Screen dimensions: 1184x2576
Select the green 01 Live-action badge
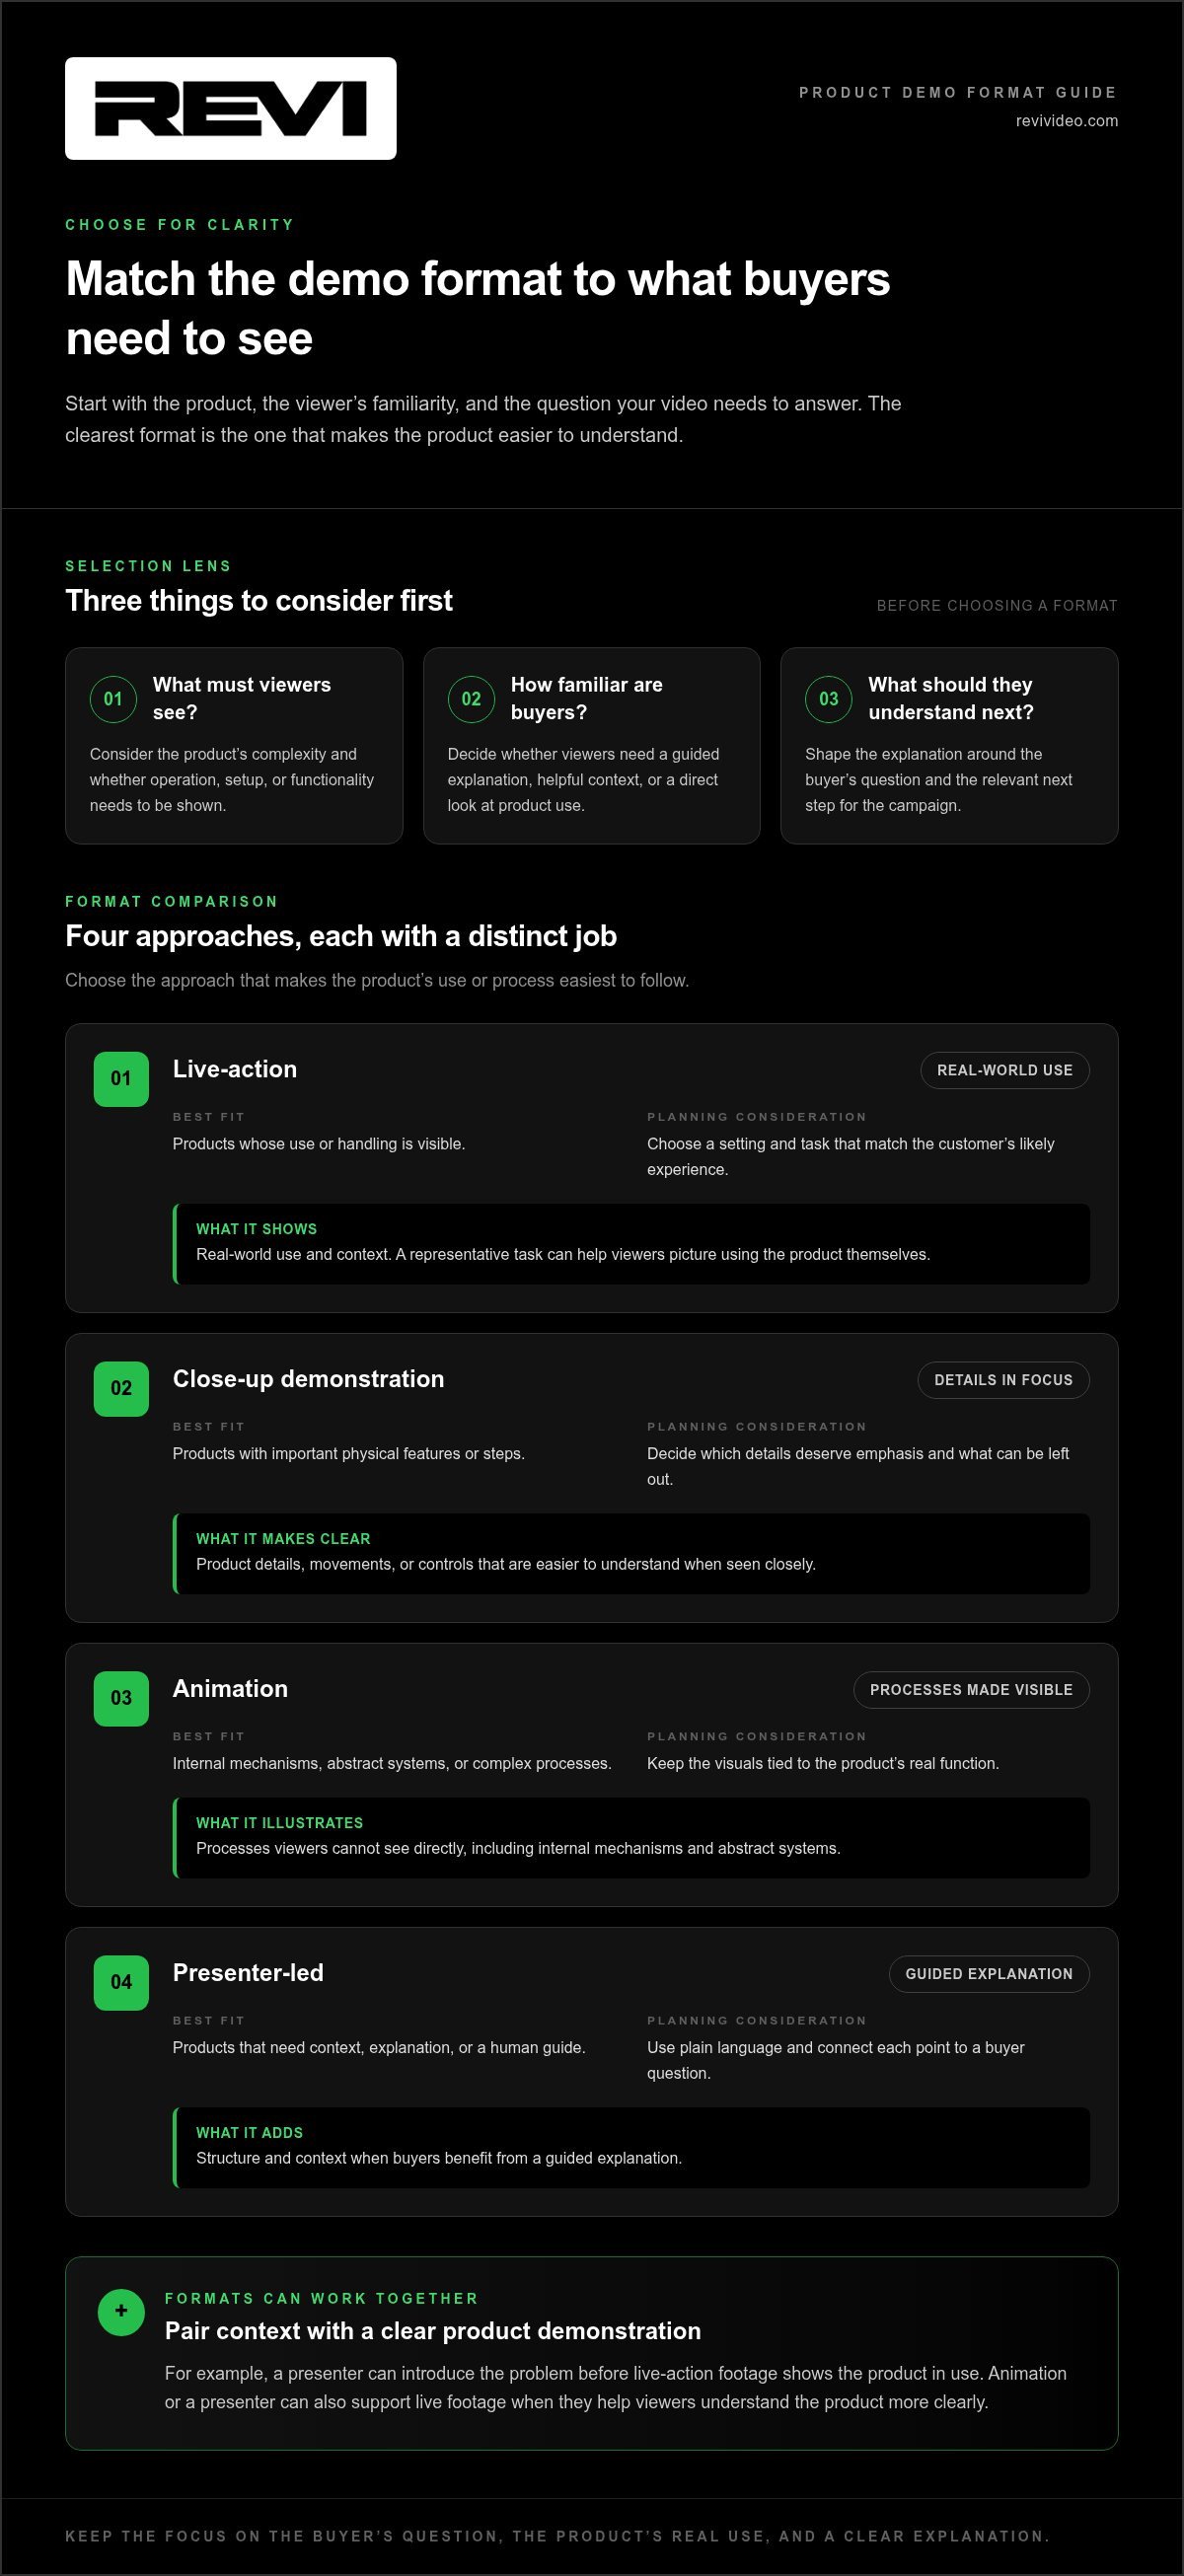click(121, 1079)
